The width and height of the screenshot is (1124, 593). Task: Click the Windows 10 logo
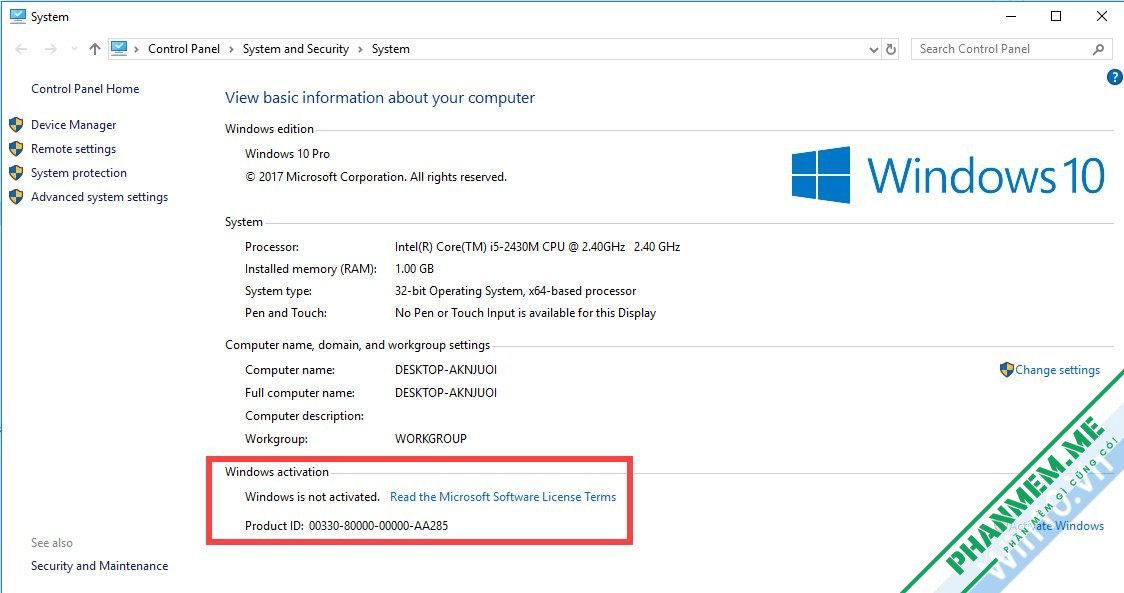[x=948, y=175]
